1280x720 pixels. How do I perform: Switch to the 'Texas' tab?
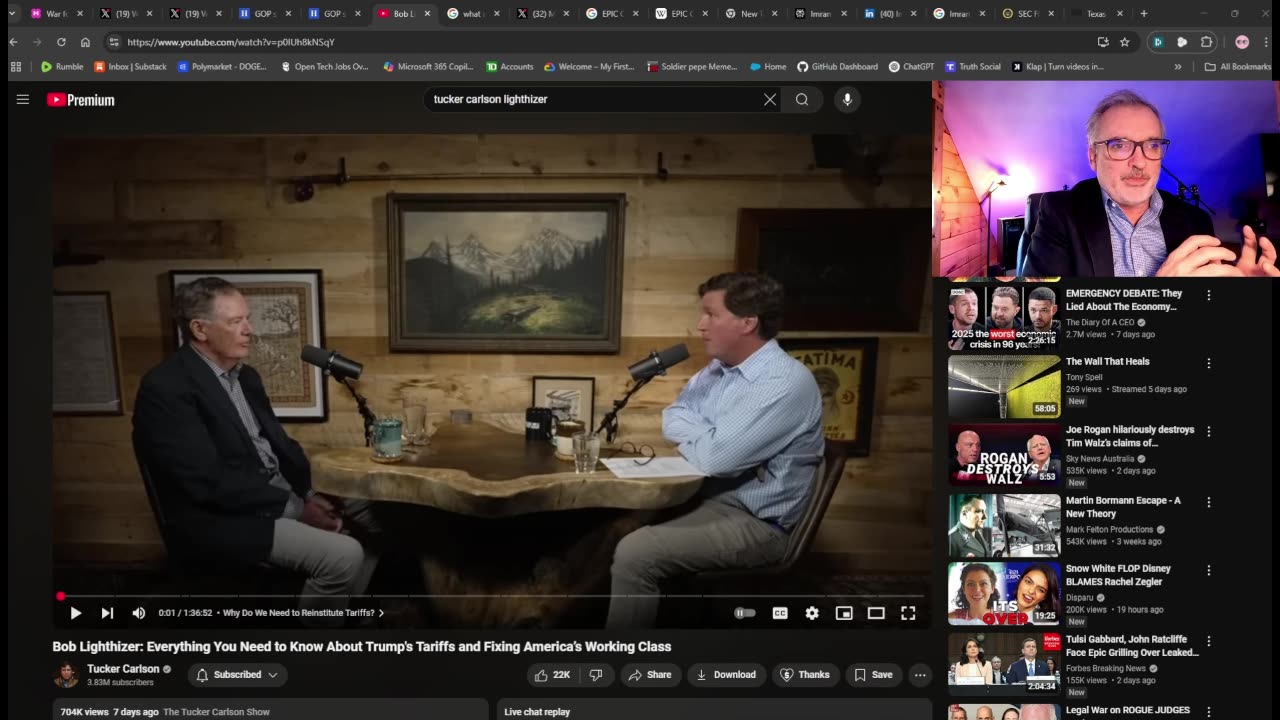1095,14
